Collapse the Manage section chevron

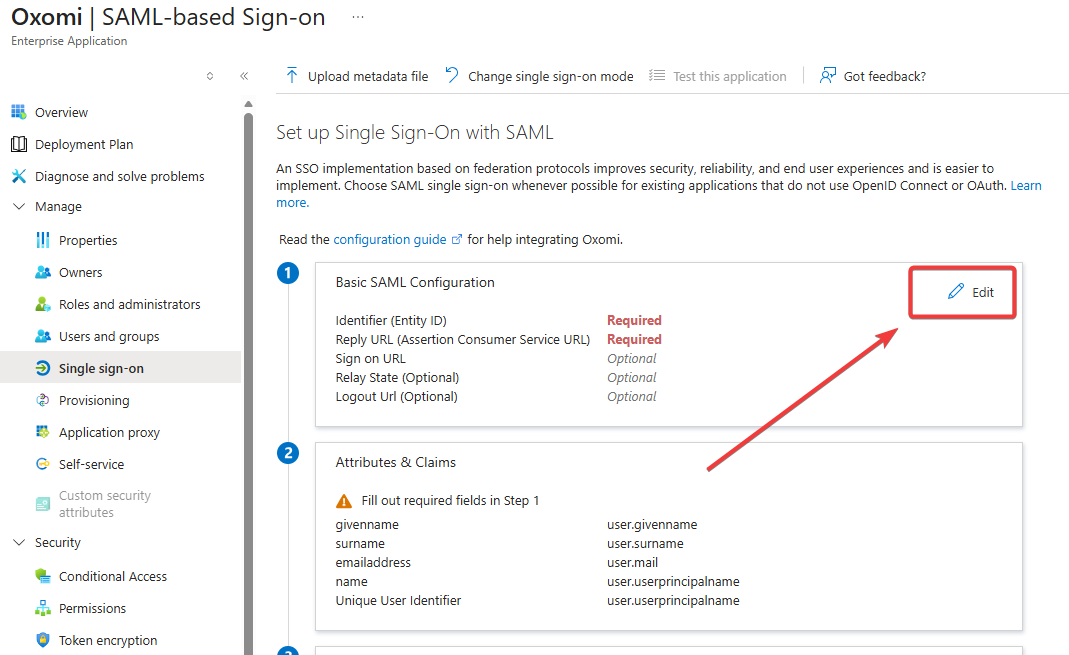18,207
